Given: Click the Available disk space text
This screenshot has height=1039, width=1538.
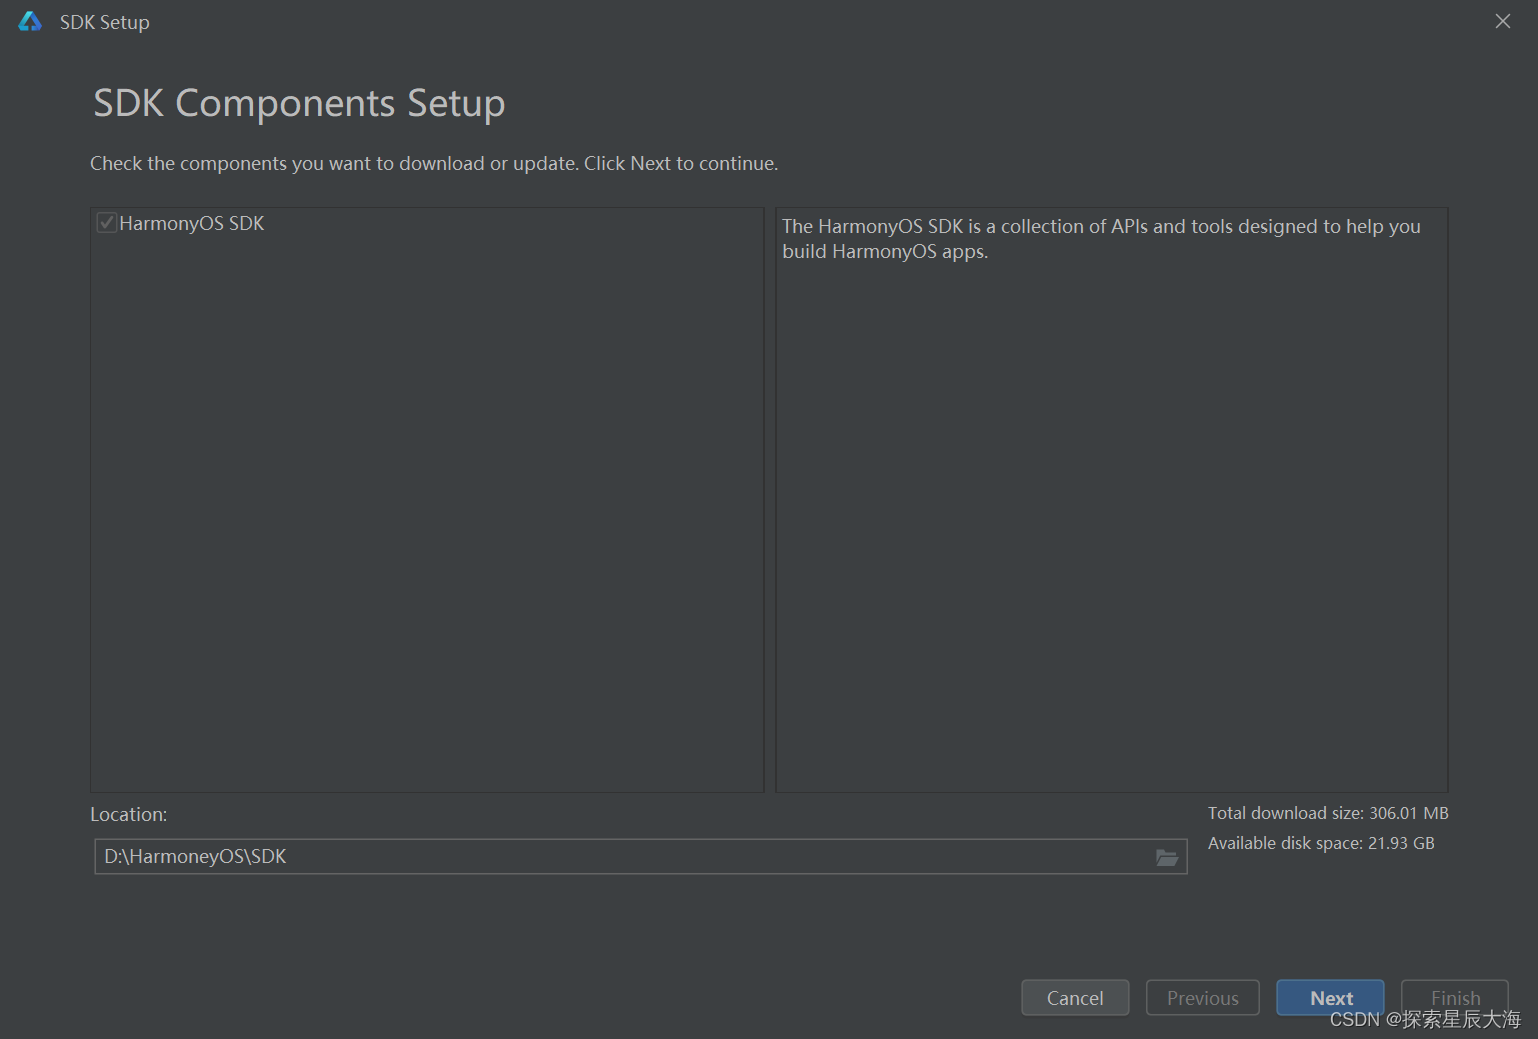Looking at the screenshot, I should click(x=1321, y=843).
